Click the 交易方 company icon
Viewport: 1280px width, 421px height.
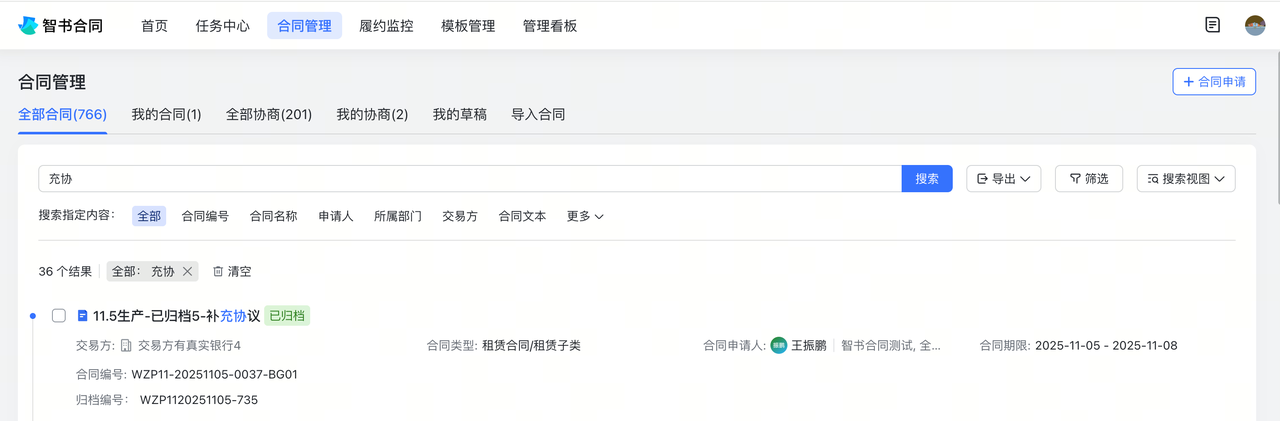[x=127, y=346]
